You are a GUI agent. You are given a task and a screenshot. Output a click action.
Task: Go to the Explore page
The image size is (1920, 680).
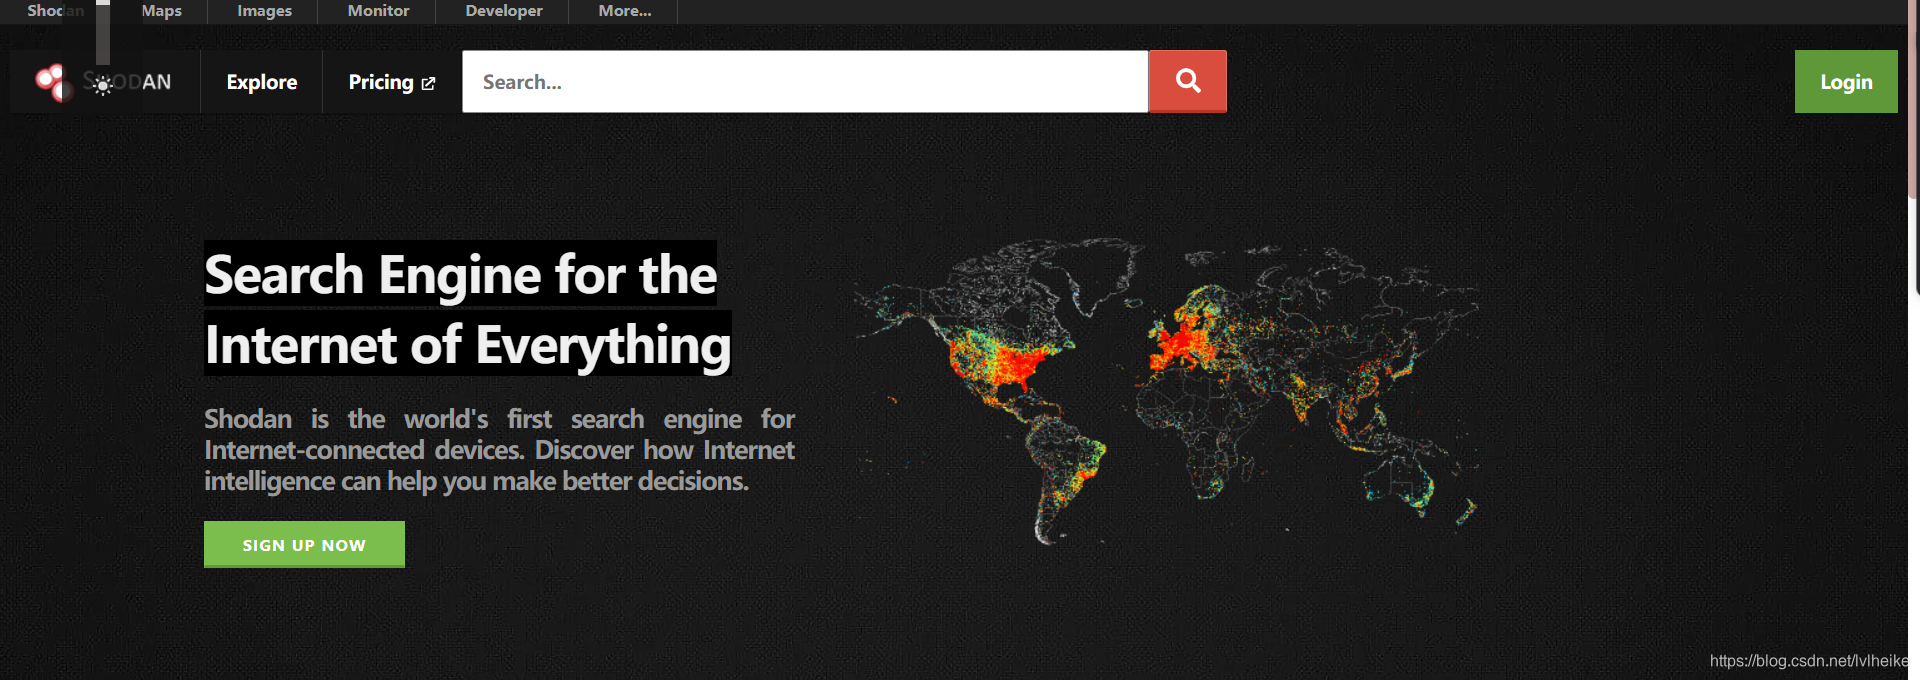click(261, 82)
